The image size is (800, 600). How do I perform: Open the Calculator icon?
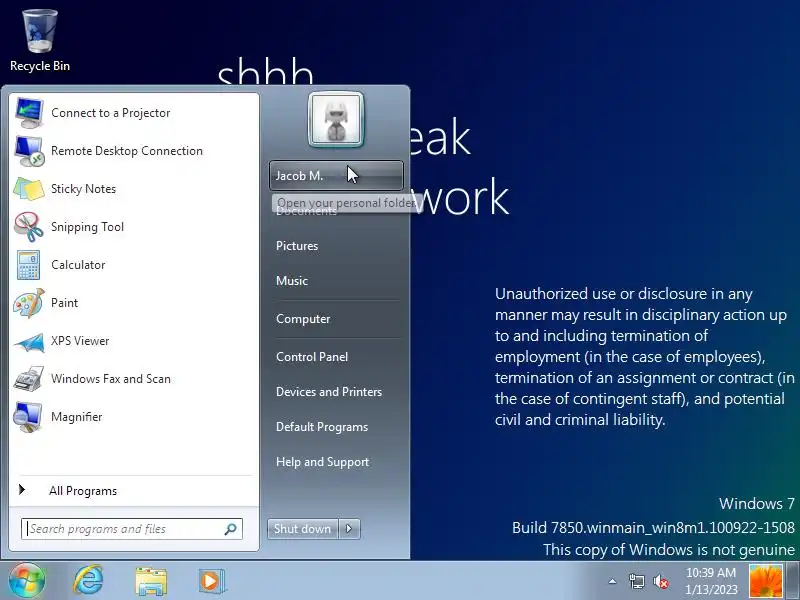pyautogui.click(x=29, y=265)
